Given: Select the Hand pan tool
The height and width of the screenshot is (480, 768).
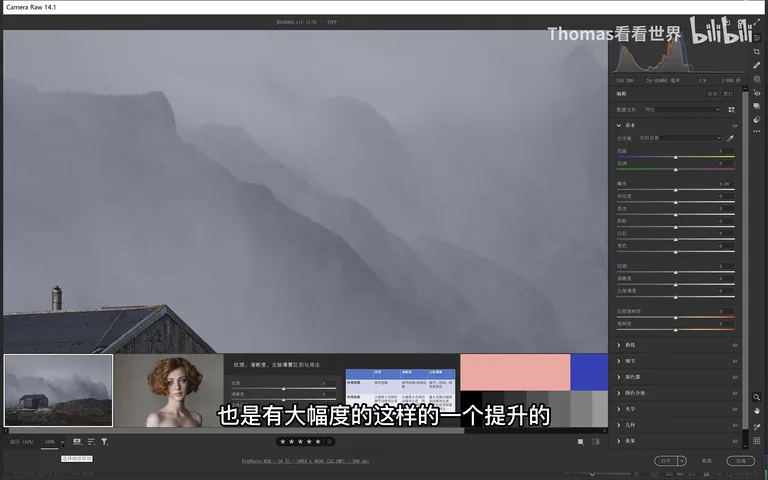Looking at the screenshot, I should pyautogui.click(x=757, y=411).
